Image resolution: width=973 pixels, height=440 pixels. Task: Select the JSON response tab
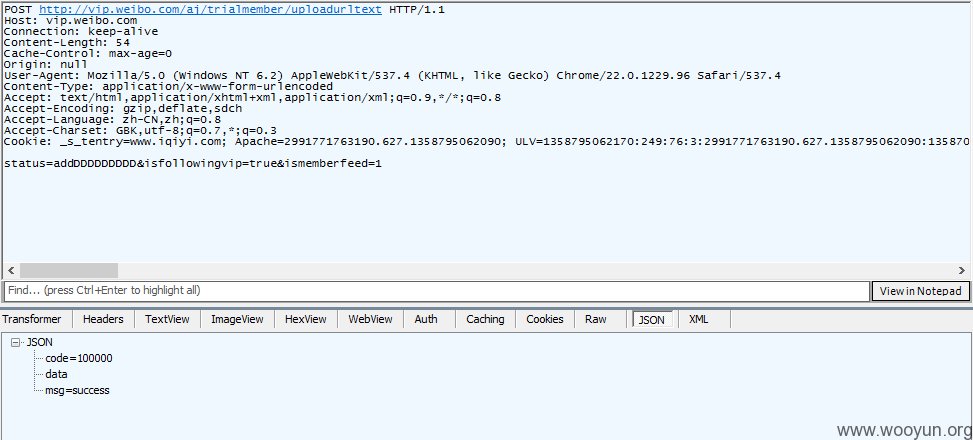[x=652, y=320]
